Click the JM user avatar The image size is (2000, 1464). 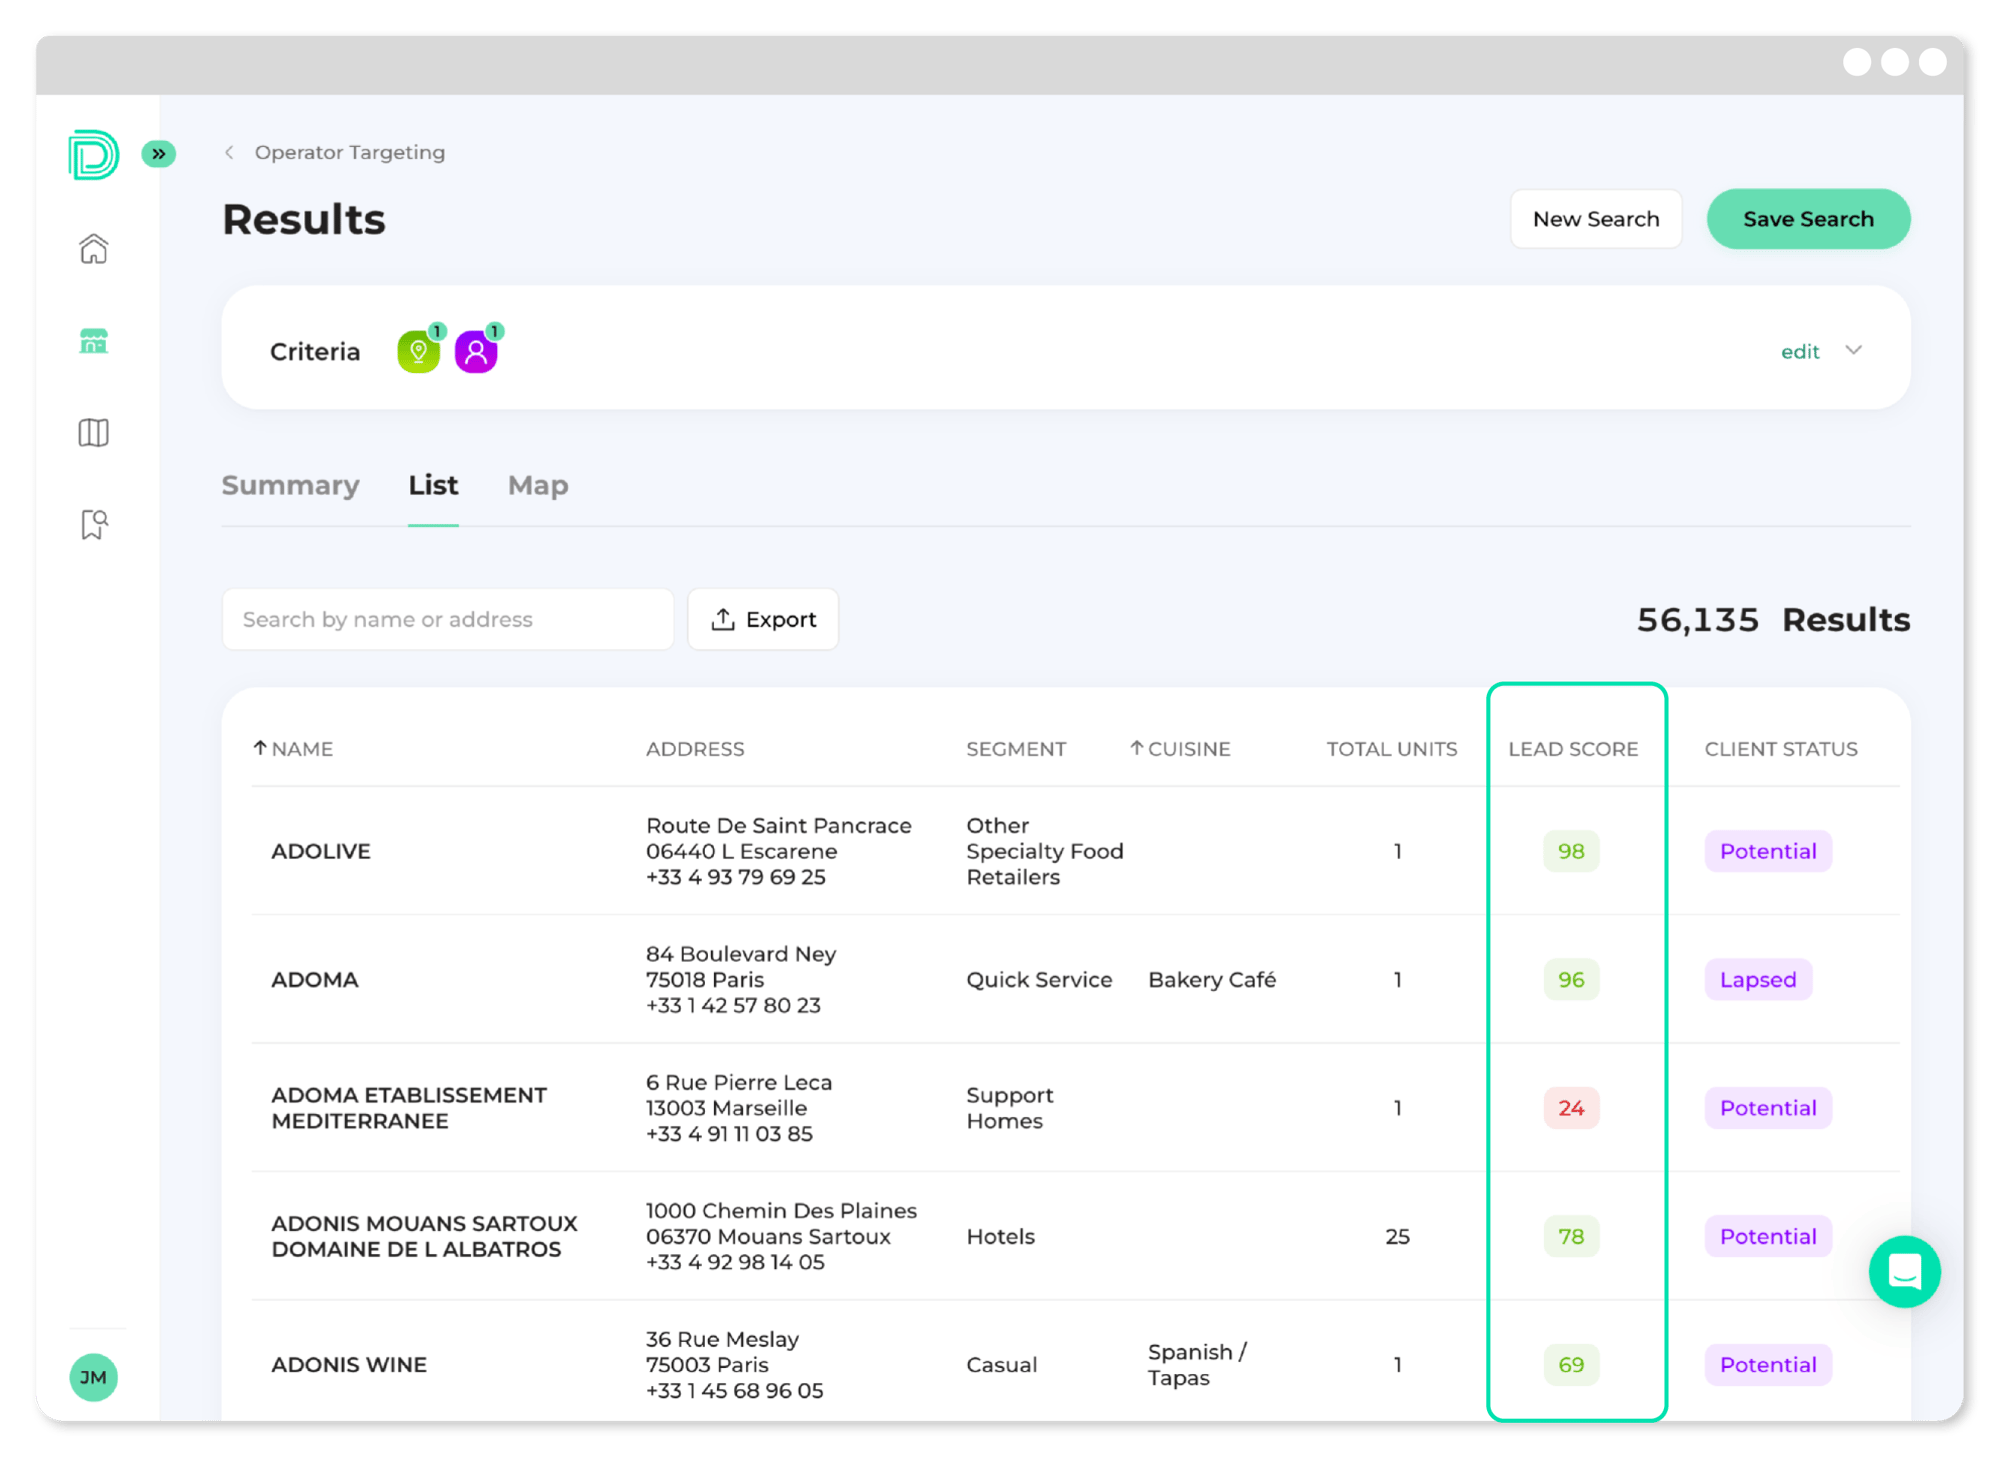coord(93,1378)
